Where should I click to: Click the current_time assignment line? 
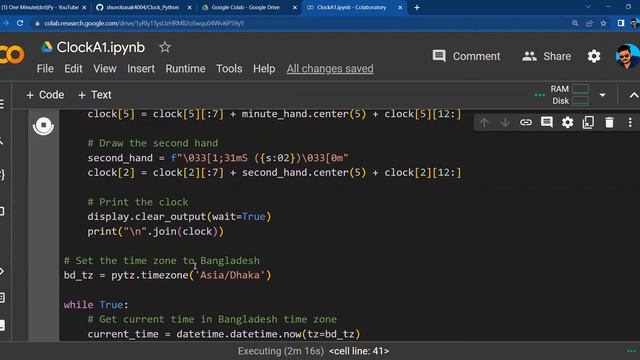(x=224, y=334)
